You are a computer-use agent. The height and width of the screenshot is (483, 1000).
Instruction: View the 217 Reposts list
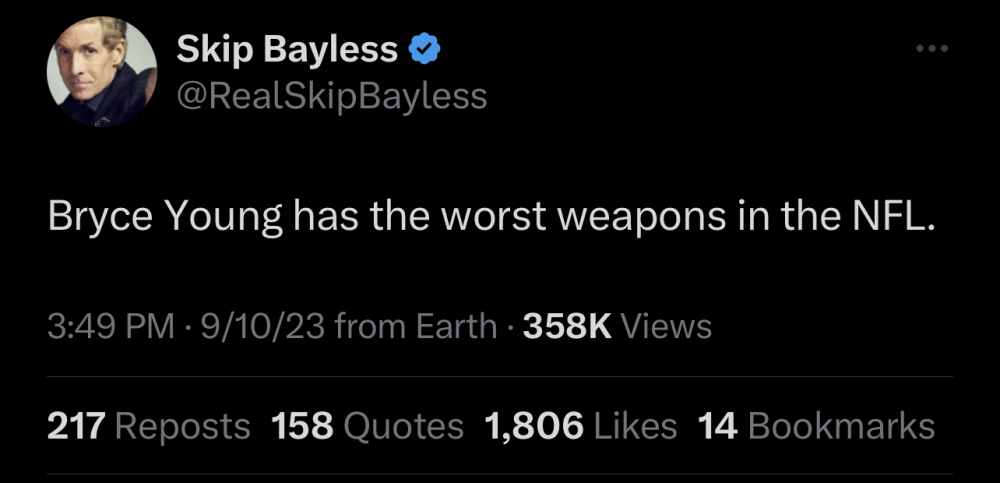pos(149,426)
